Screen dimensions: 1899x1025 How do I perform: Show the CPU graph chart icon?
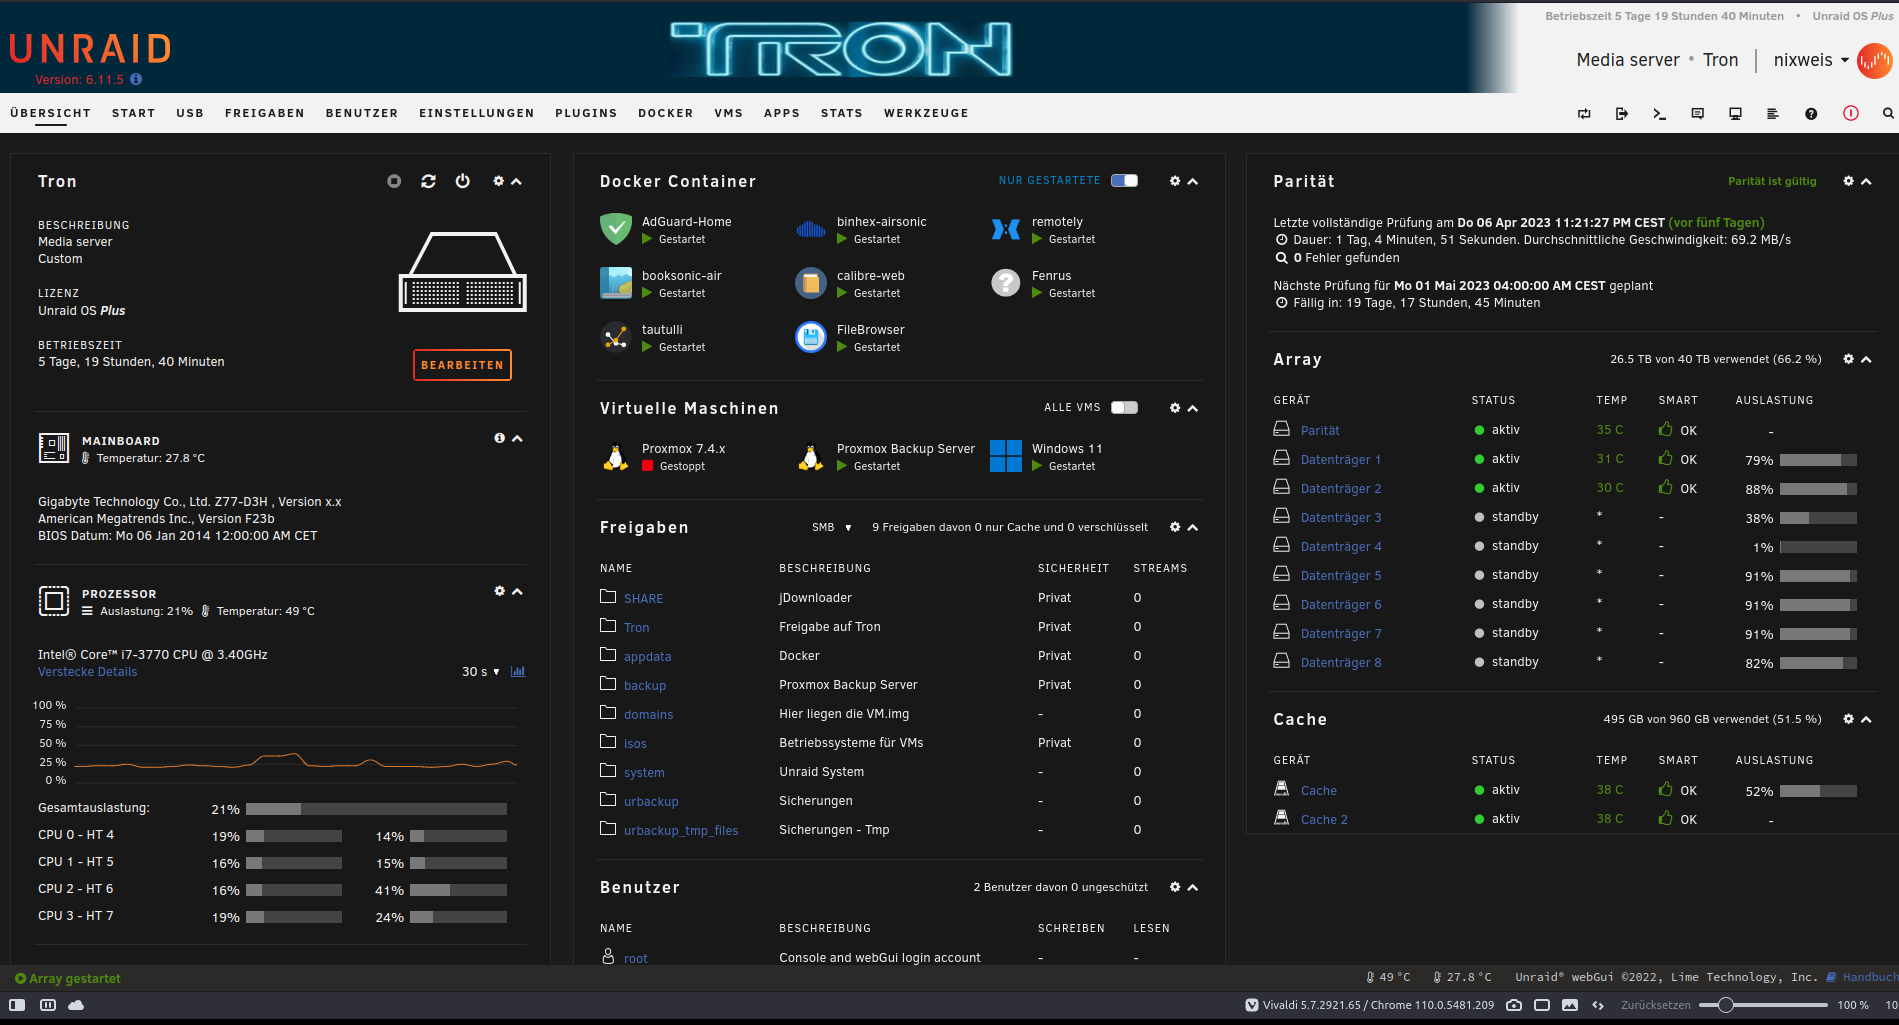(518, 671)
